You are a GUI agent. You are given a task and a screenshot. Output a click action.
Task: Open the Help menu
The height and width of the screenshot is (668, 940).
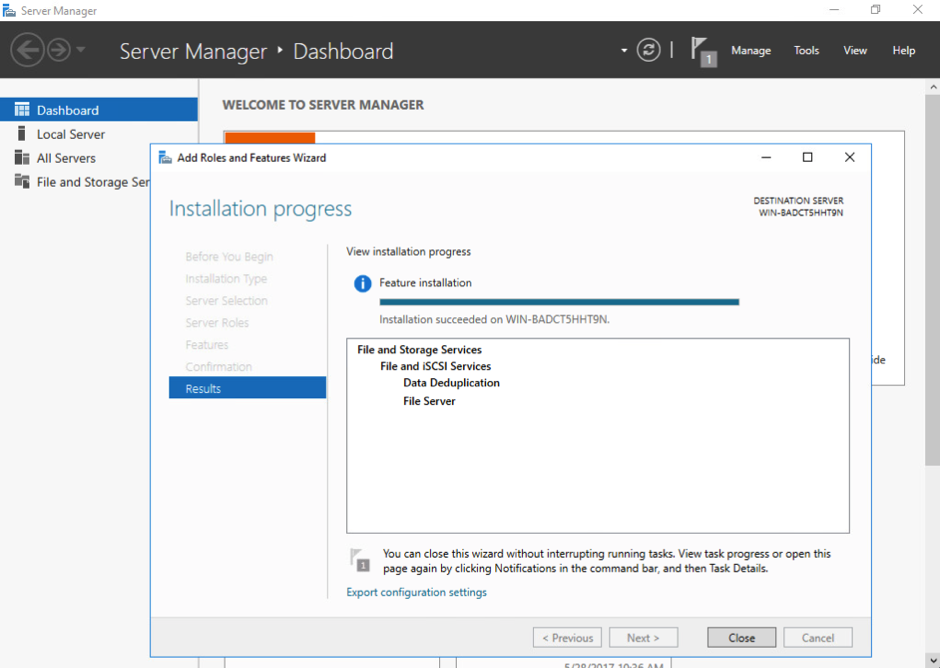click(903, 50)
